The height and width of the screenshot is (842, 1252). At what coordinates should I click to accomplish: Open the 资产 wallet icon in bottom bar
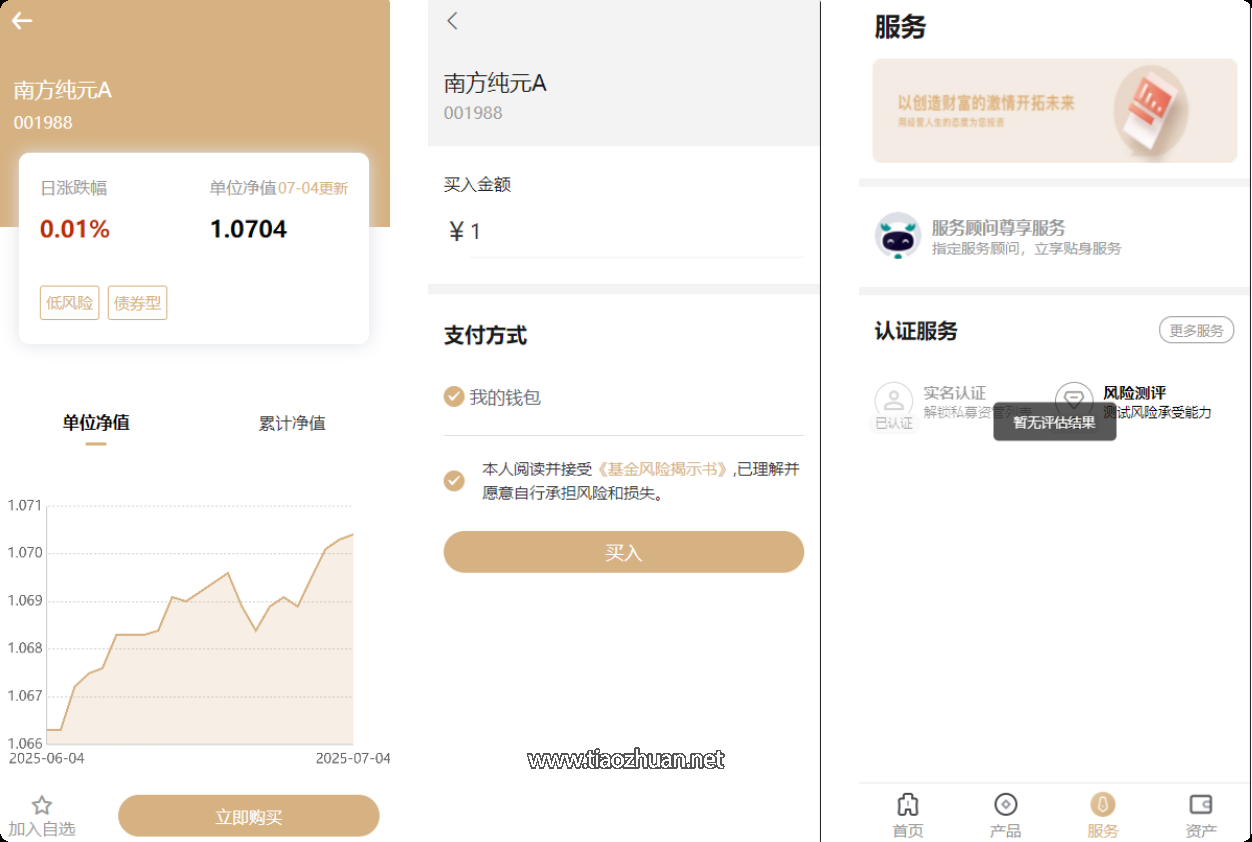coord(1201,804)
